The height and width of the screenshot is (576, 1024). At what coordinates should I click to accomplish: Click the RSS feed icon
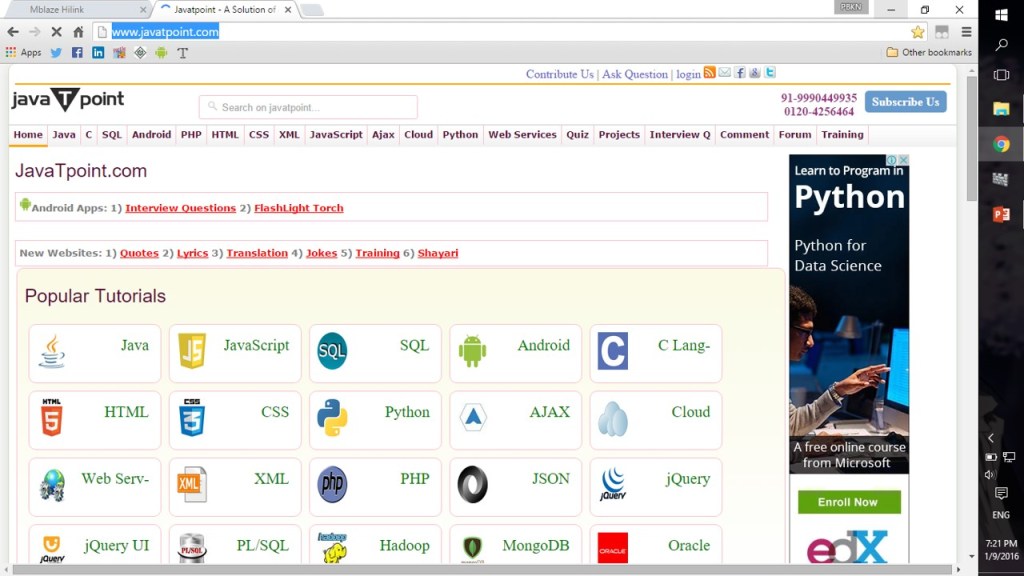[709, 73]
